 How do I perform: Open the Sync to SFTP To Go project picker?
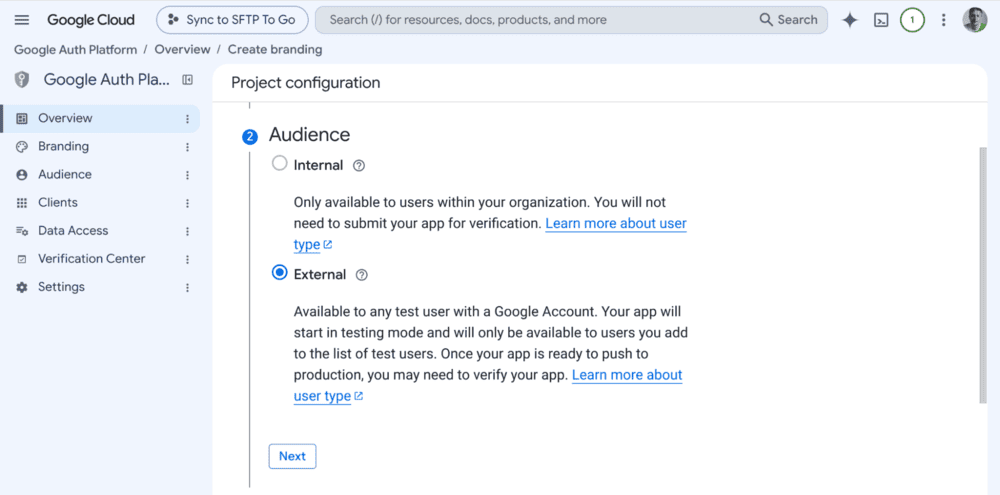232,20
